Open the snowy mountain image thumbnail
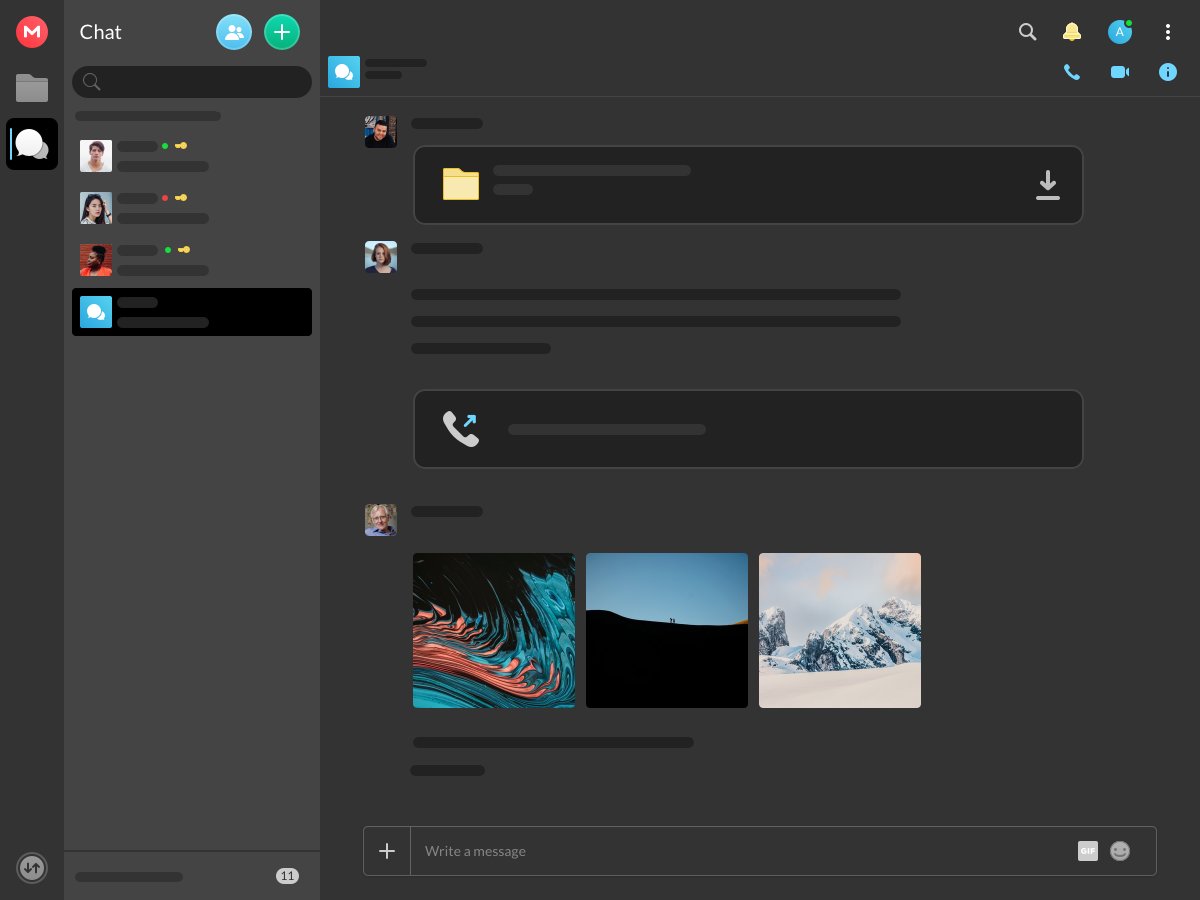 coord(840,630)
